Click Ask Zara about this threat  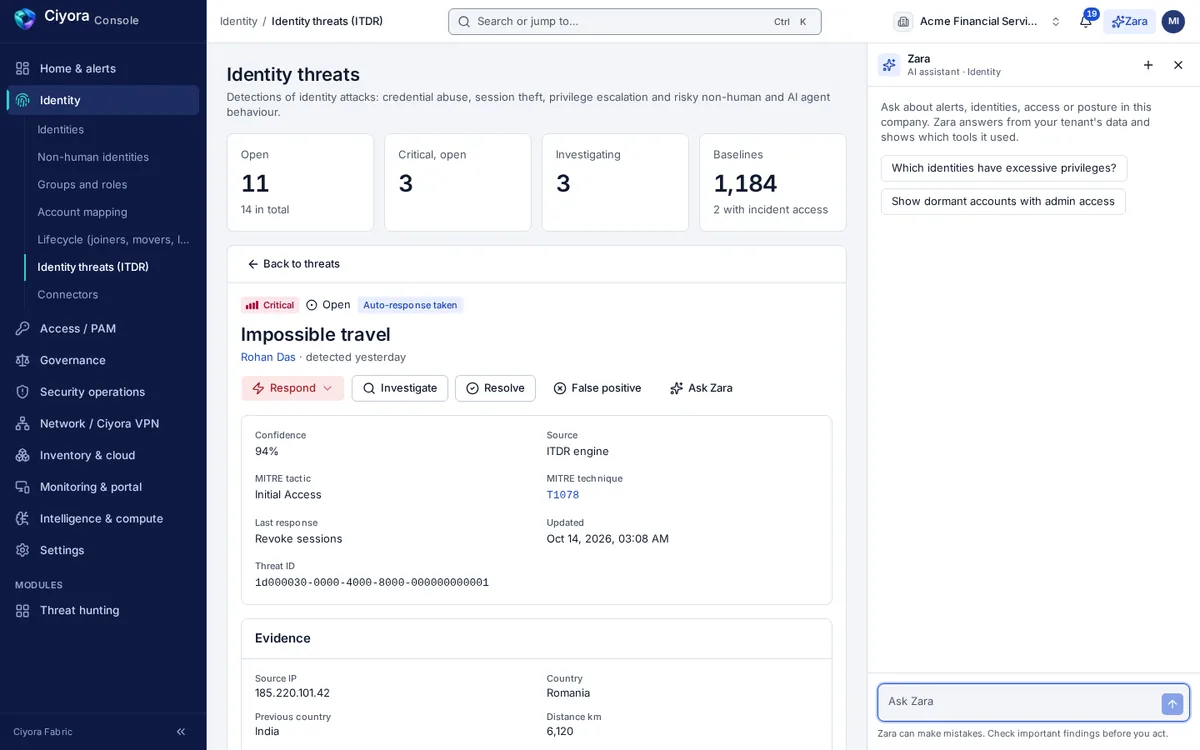tap(701, 388)
